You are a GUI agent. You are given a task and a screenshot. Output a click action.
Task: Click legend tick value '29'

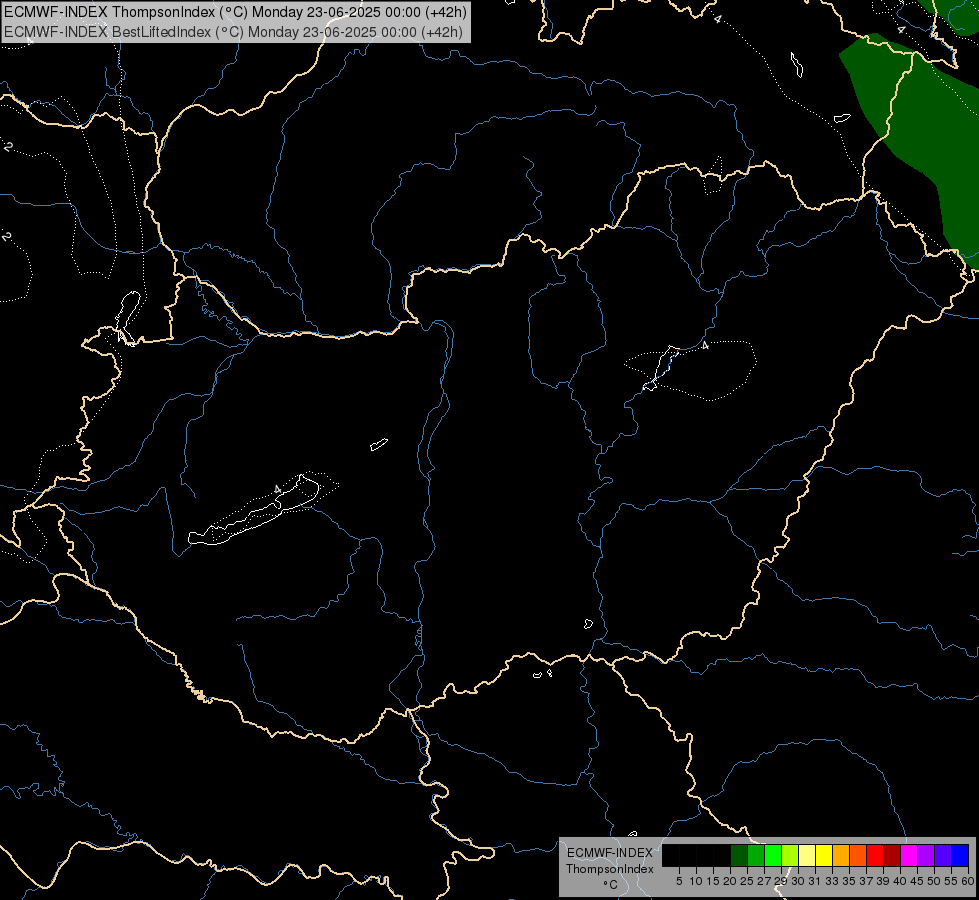tap(780, 881)
